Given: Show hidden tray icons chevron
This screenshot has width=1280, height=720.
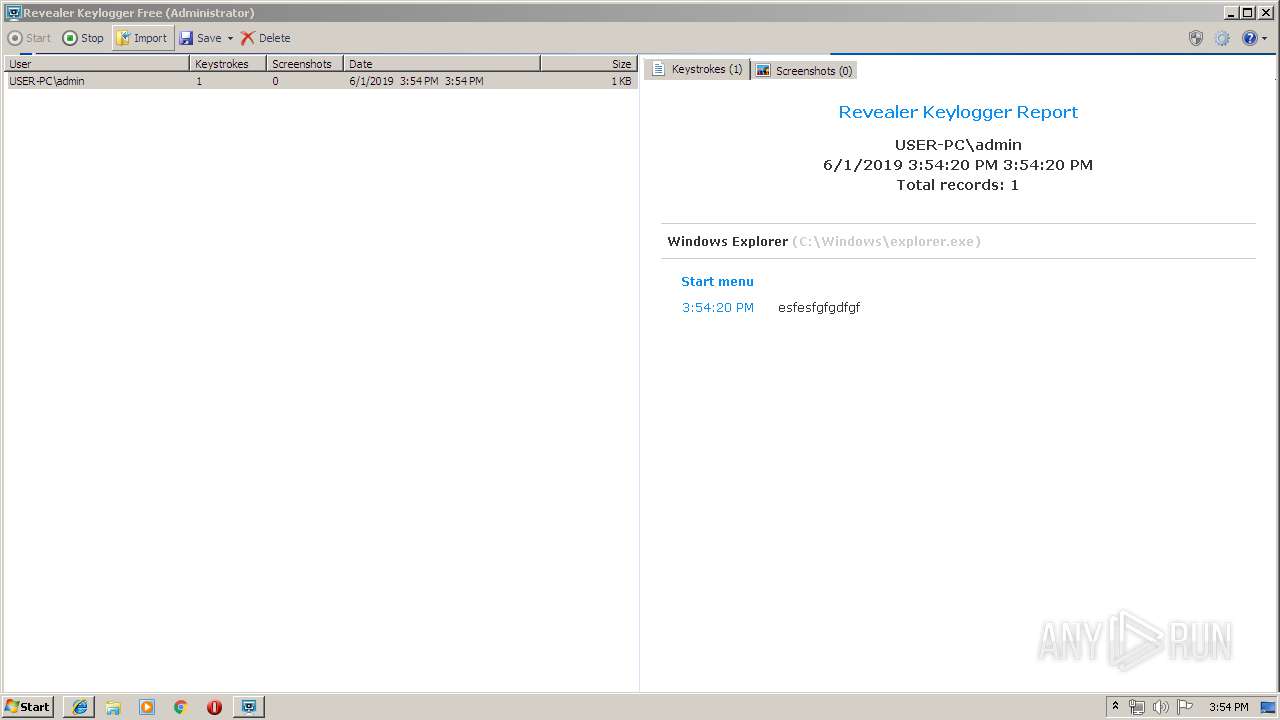Looking at the screenshot, I should click(x=1115, y=707).
